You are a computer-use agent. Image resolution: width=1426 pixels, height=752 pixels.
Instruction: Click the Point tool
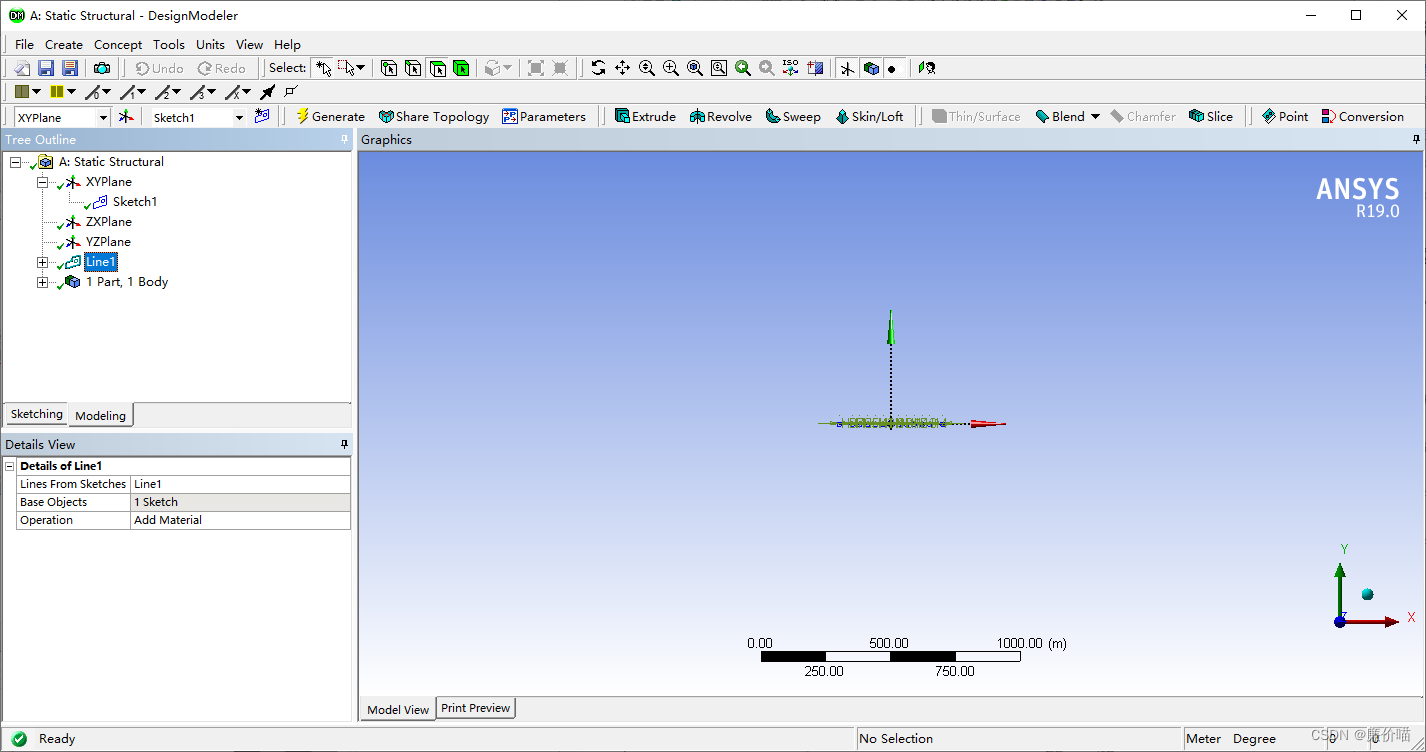(1285, 117)
